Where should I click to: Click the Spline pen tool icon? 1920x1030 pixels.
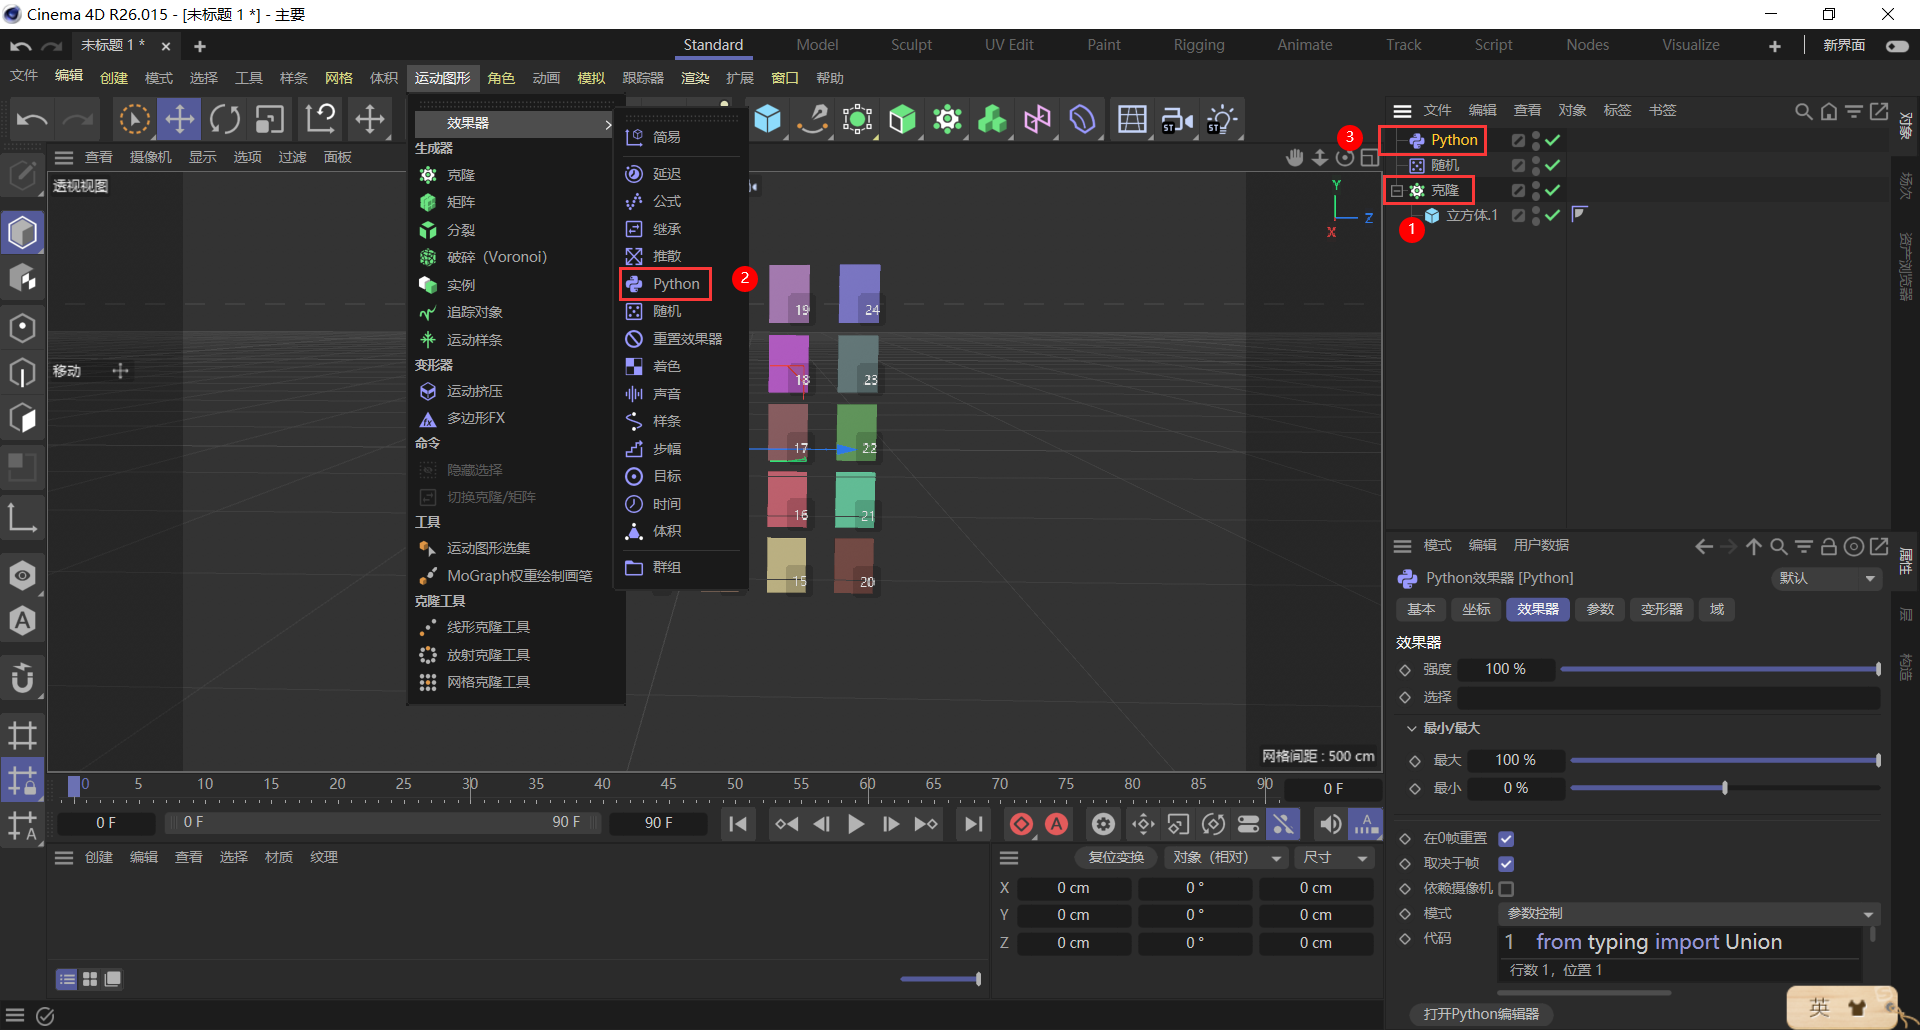[x=813, y=119]
